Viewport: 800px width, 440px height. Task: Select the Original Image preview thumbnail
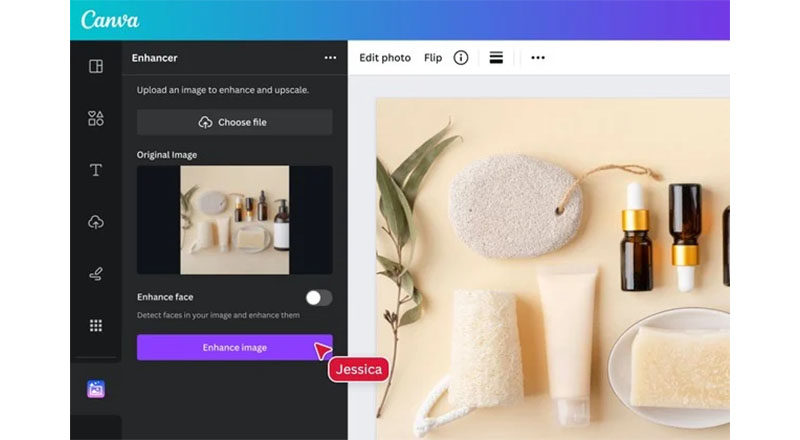click(x=234, y=220)
